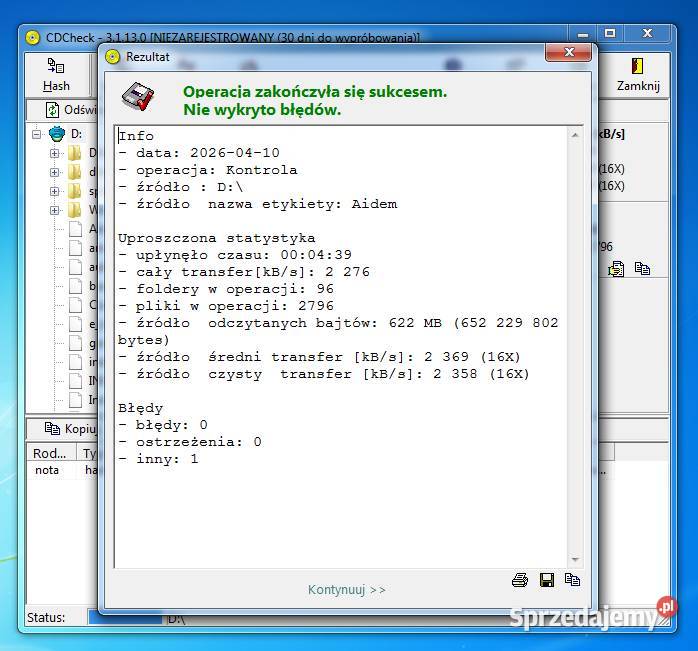Close the Rezultat dialog with its X button
The width and height of the screenshot is (698, 651).
click(568, 53)
